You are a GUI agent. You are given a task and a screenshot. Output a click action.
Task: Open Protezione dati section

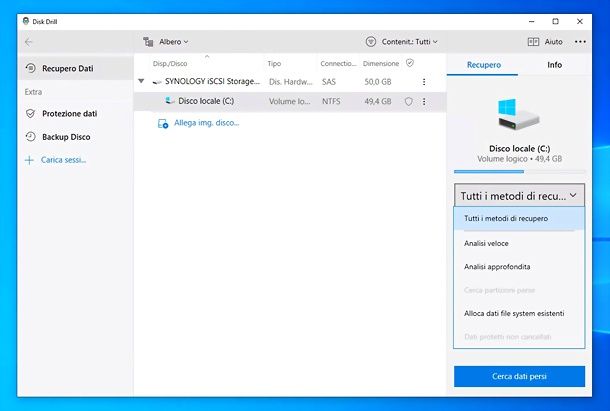click(69, 114)
